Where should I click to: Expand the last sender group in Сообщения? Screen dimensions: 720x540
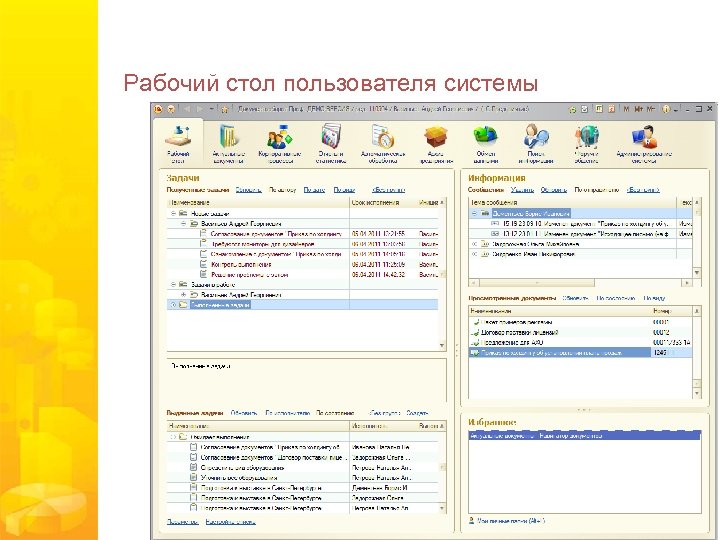click(474, 254)
